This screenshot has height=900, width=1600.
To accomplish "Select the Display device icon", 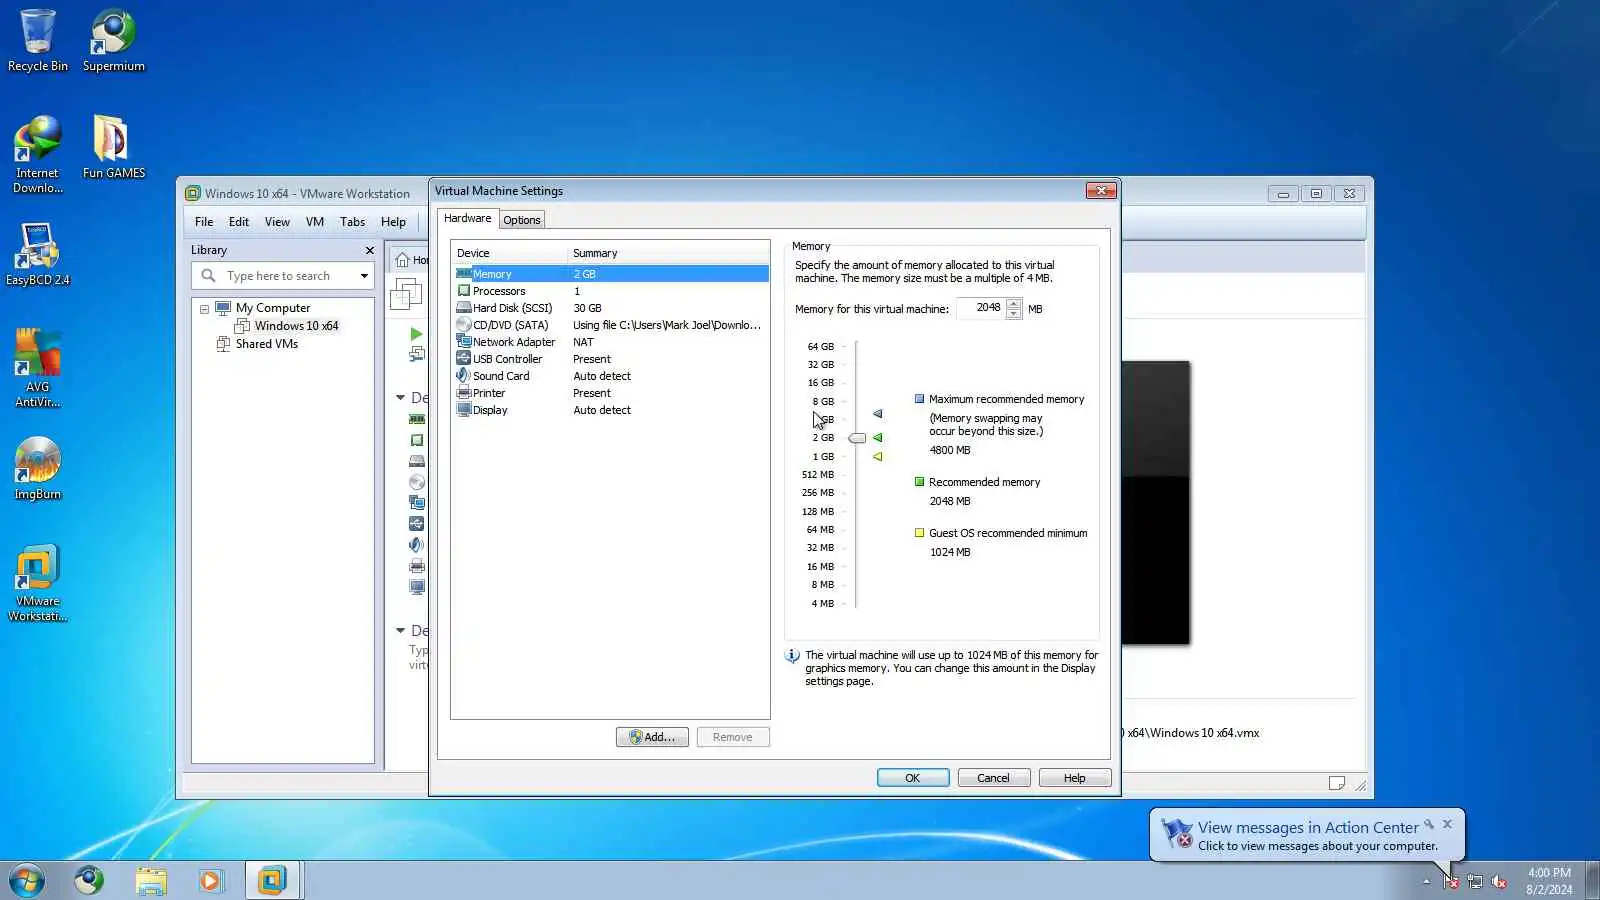I will click(464, 410).
